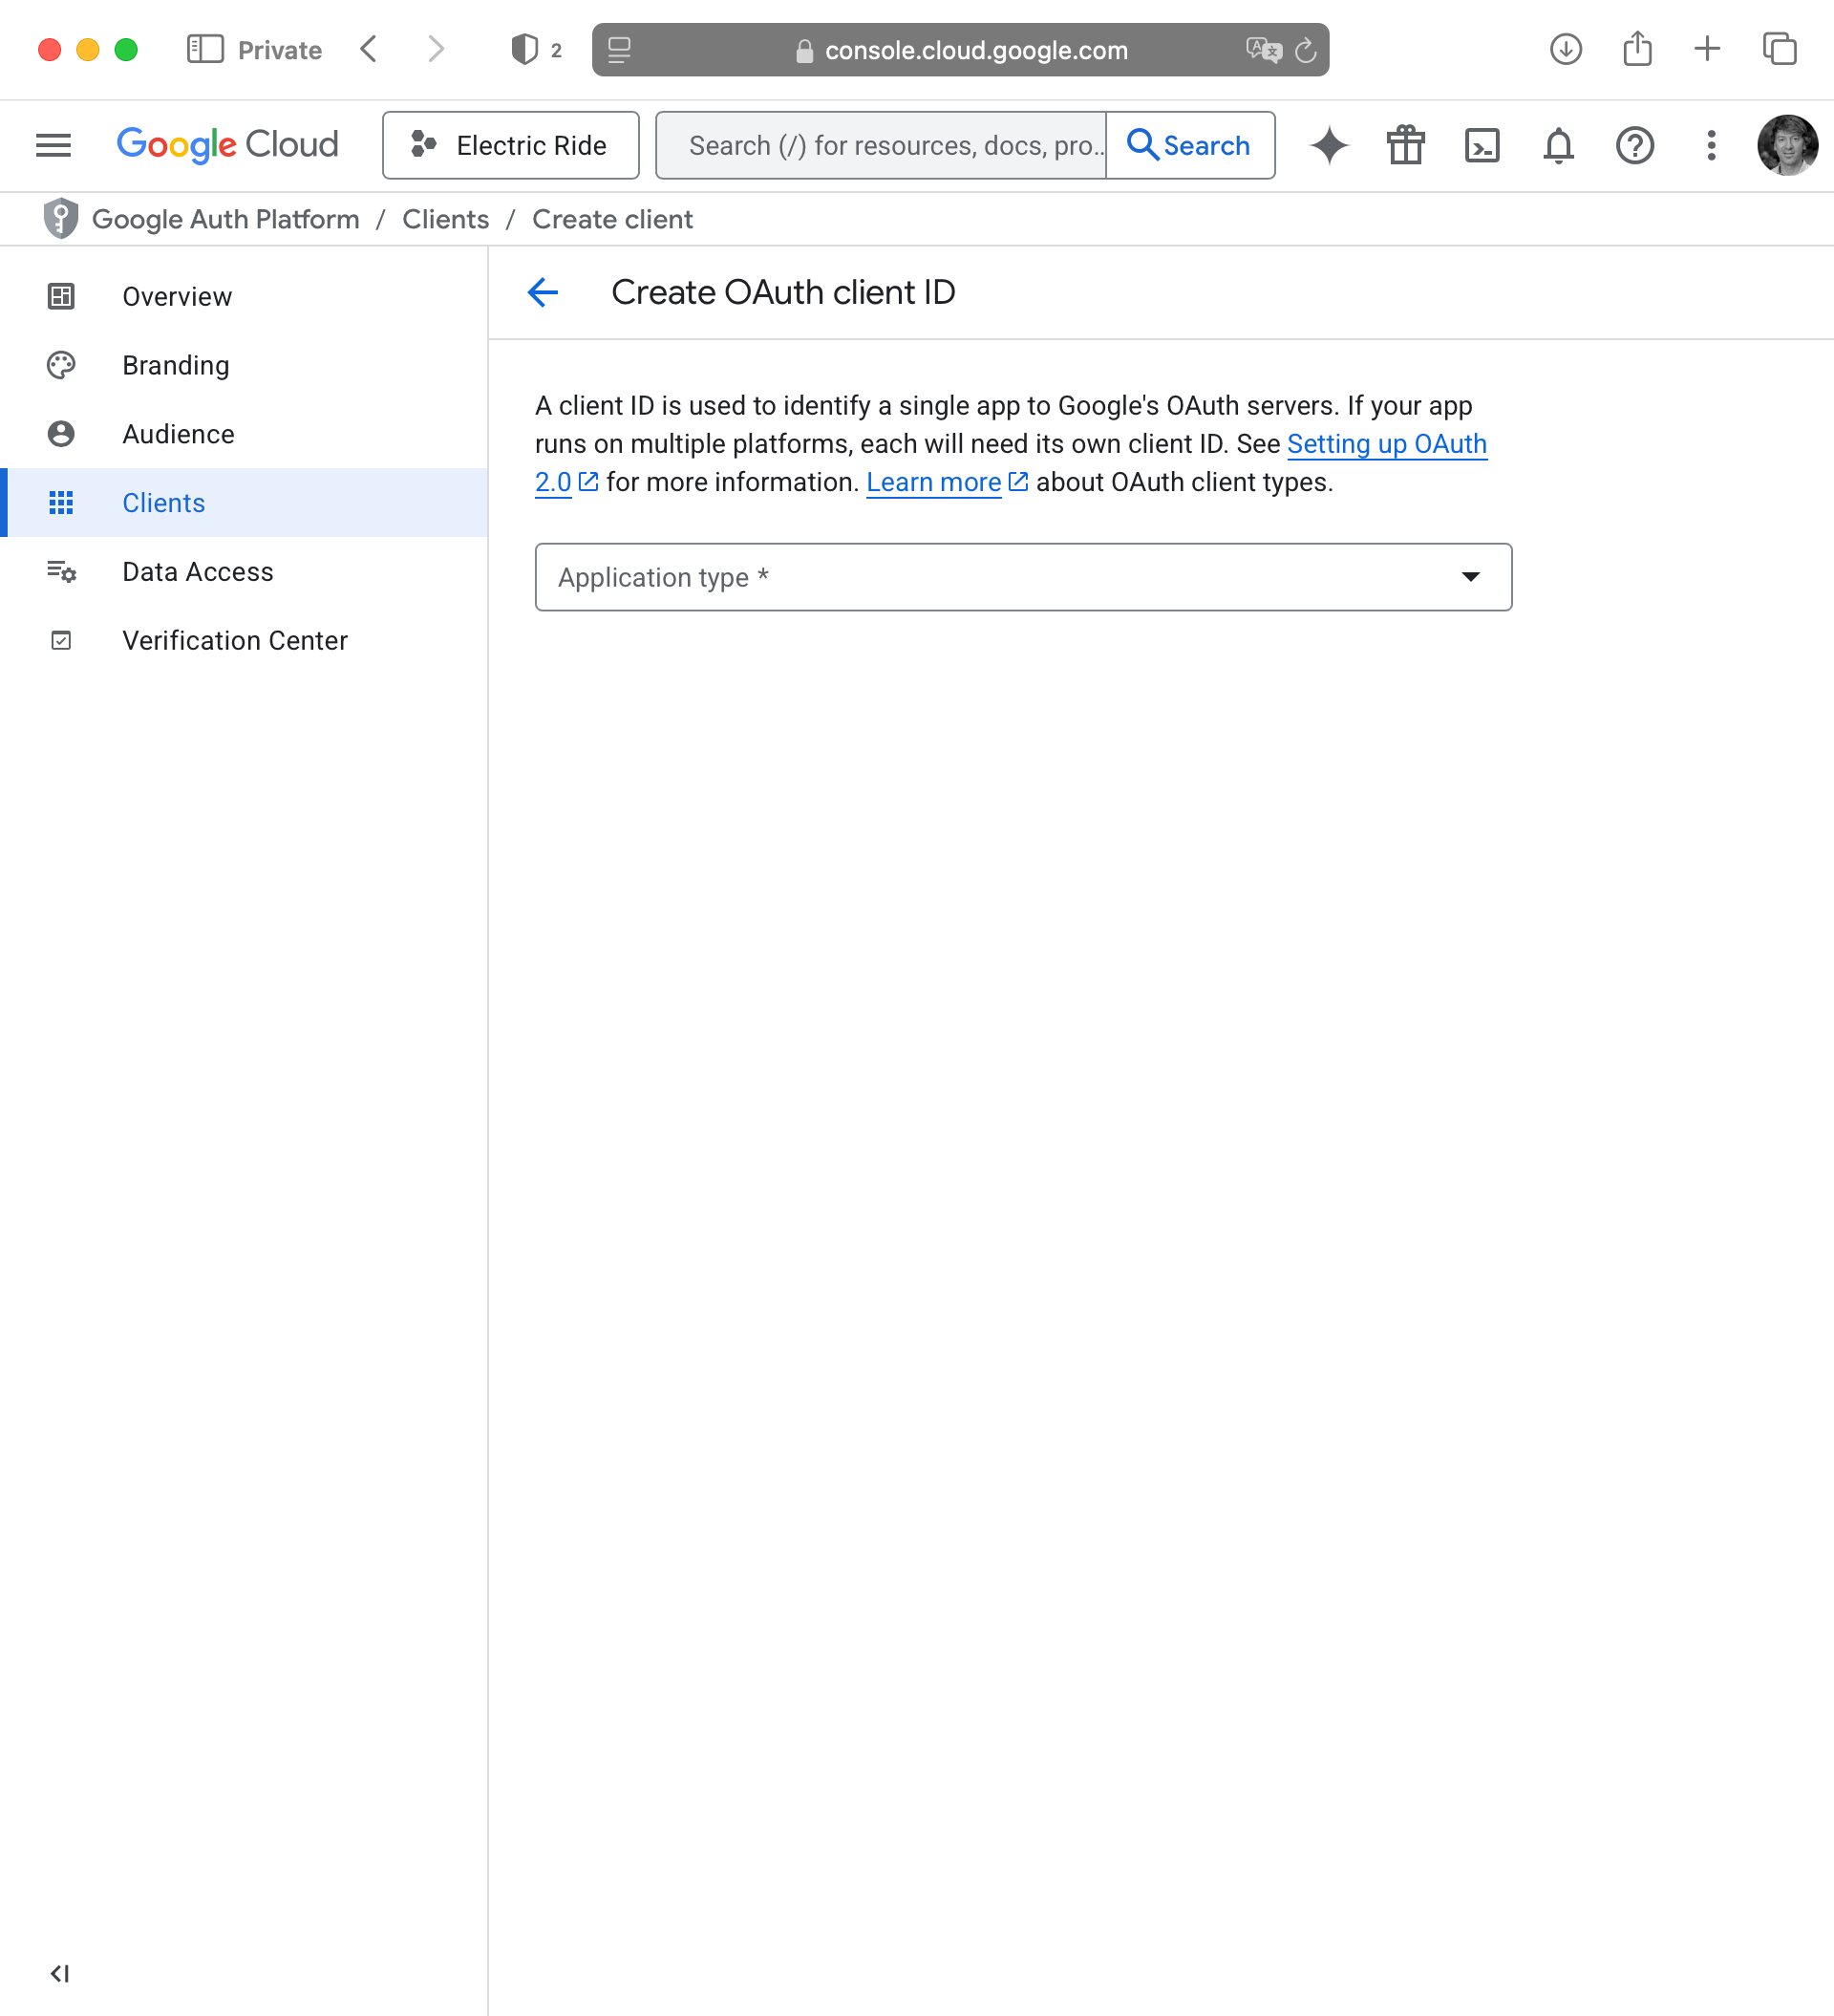The width and height of the screenshot is (1834, 2016).
Task: Open the Gemini AI assistant sparkle icon
Action: (1329, 146)
